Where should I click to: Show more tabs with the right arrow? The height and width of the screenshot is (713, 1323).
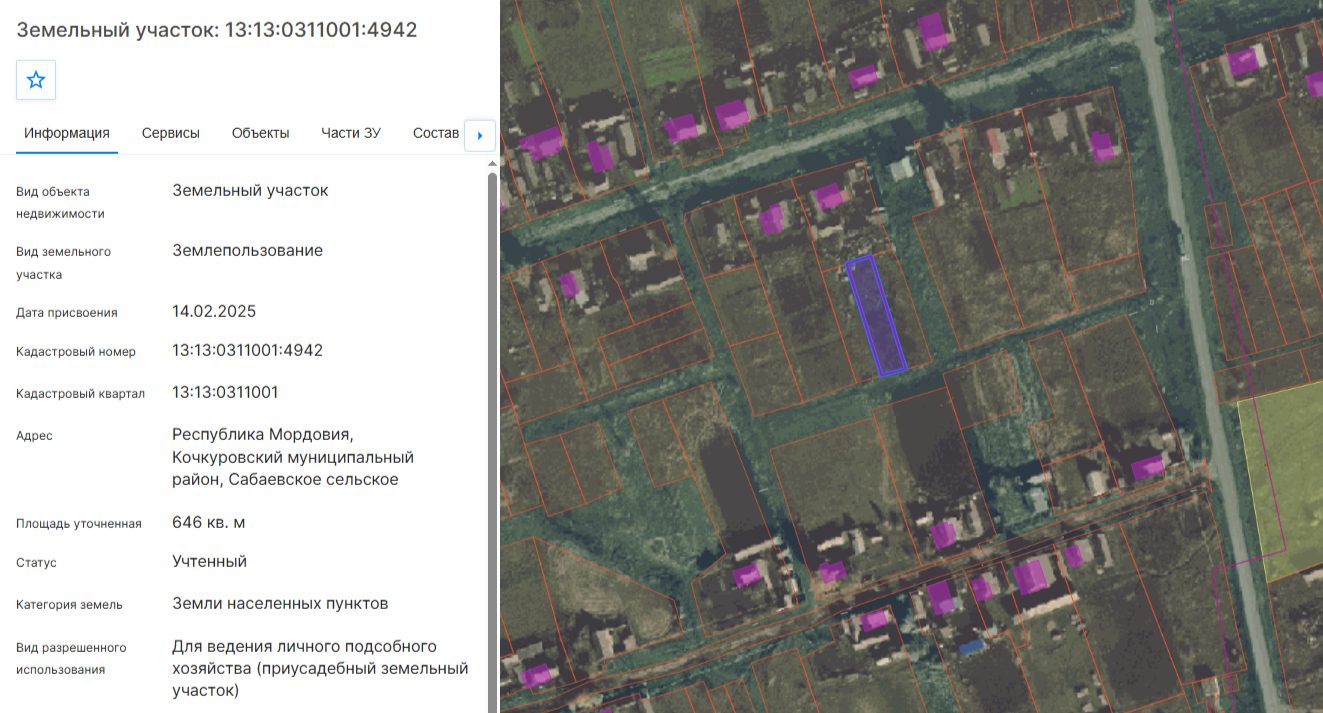tap(480, 135)
